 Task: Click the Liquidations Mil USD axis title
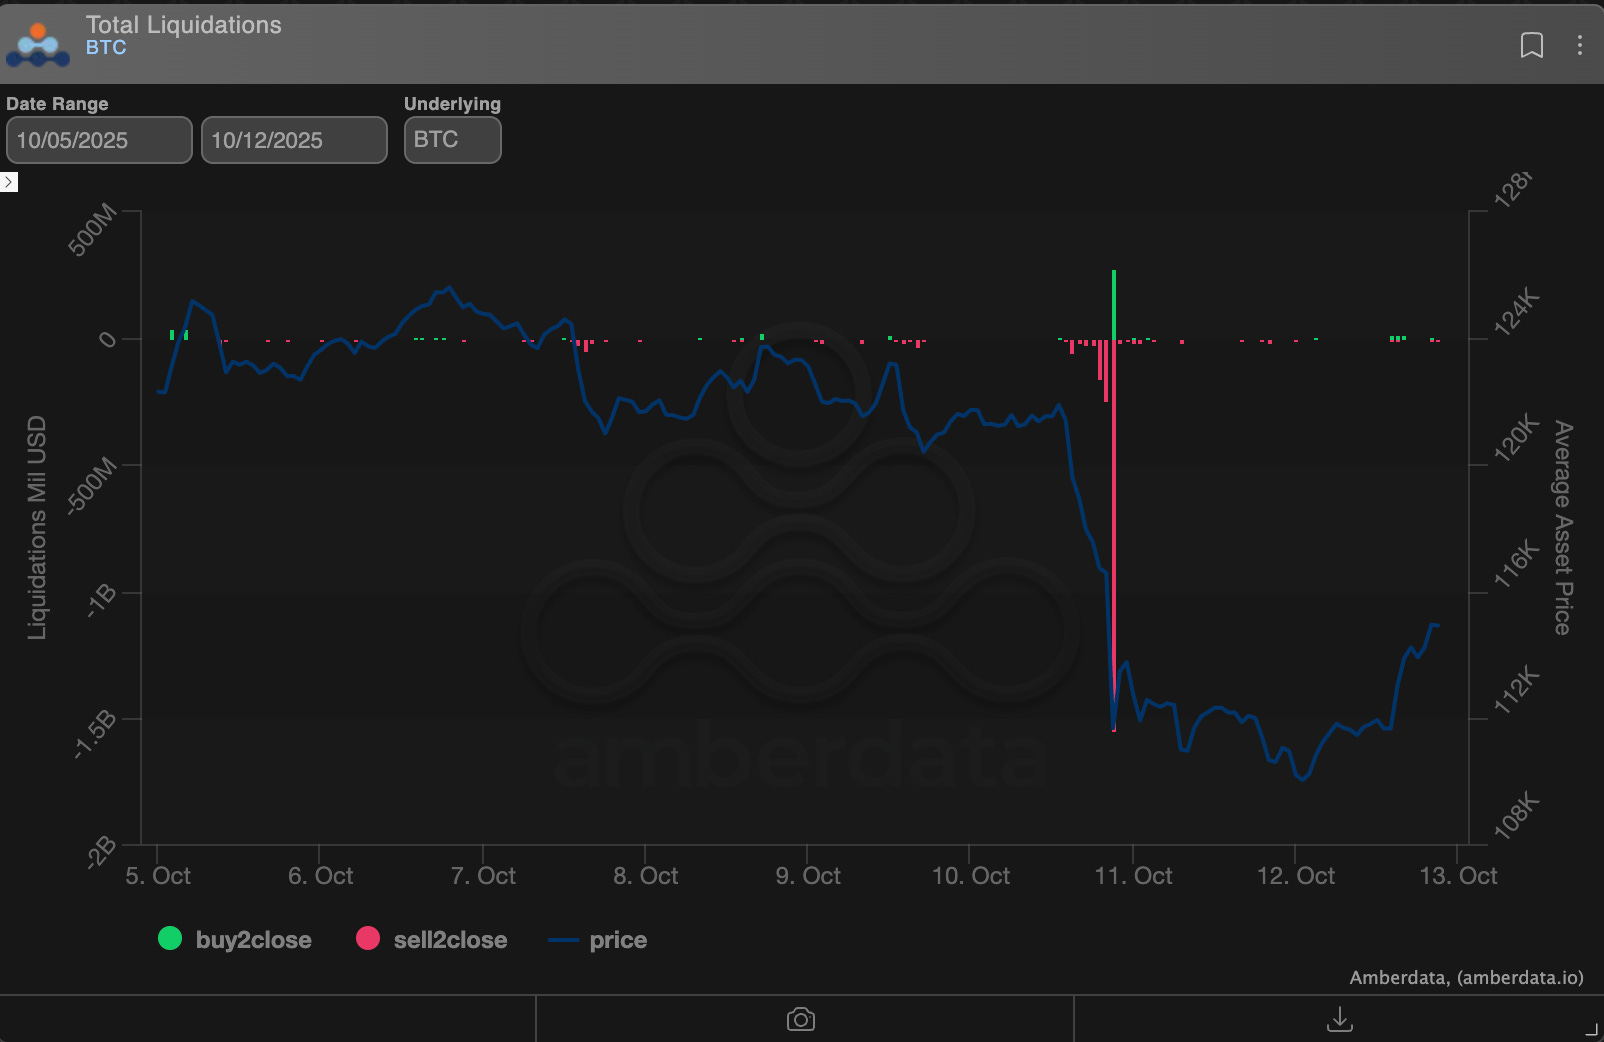[x=37, y=528]
